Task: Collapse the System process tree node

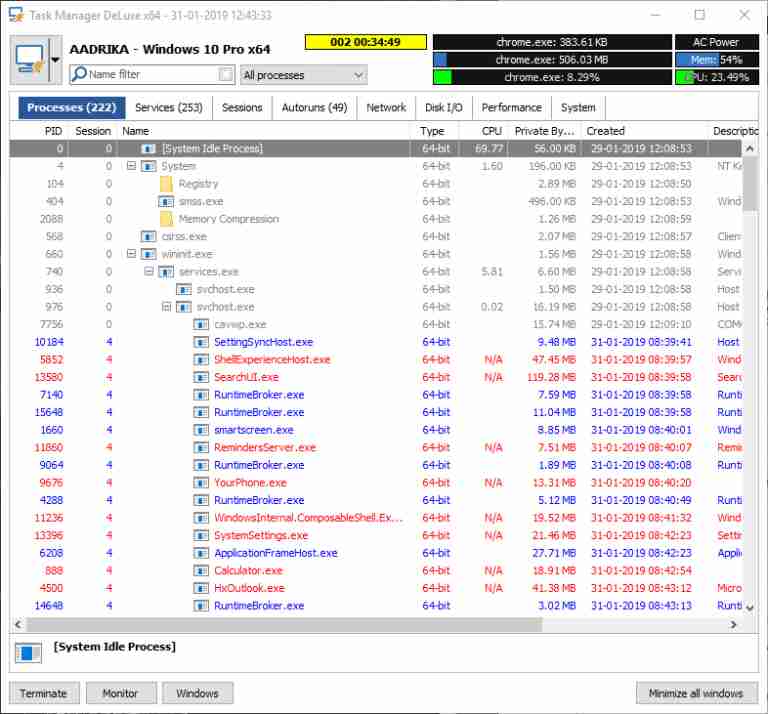Action: point(131,166)
